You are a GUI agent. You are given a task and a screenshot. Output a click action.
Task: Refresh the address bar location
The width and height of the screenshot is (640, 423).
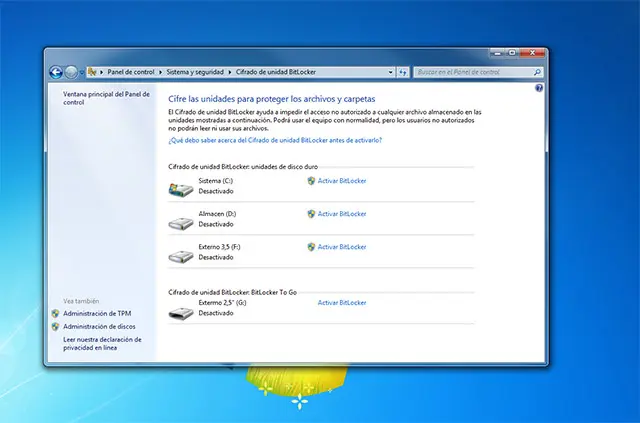(403, 72)
